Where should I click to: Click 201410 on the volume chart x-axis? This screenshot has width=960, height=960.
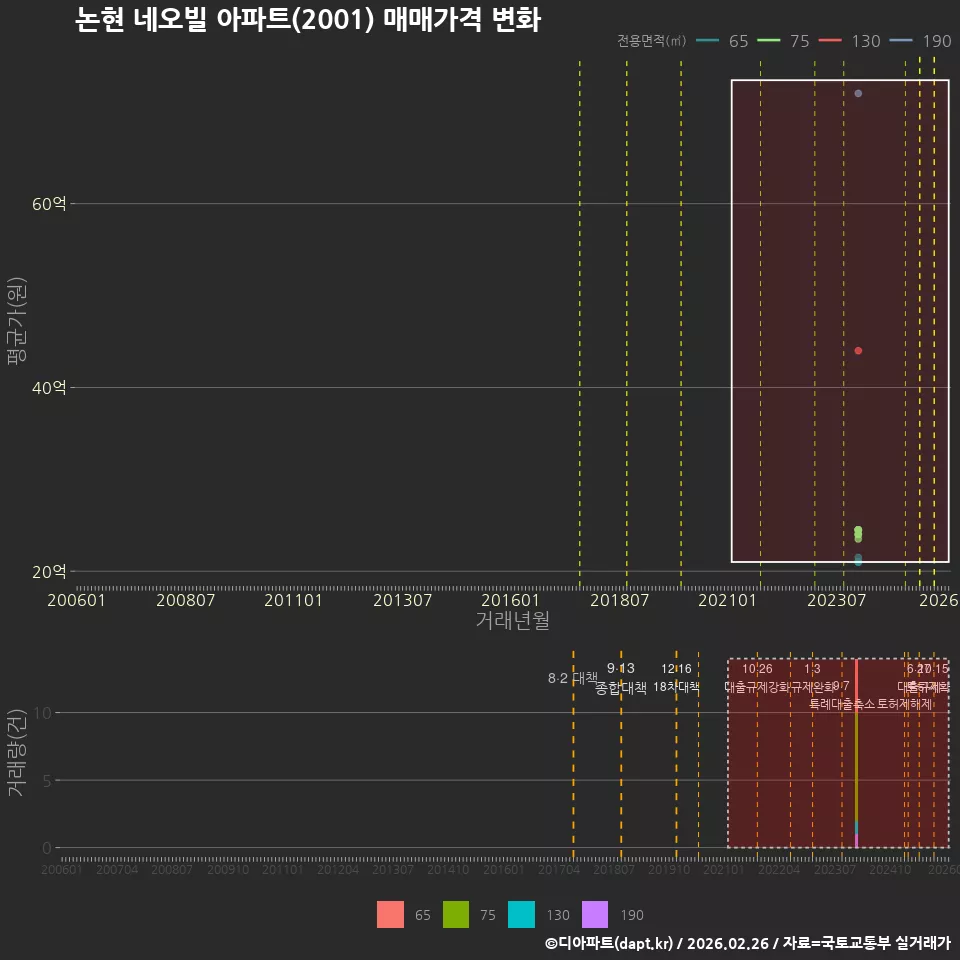click(448, 869)
